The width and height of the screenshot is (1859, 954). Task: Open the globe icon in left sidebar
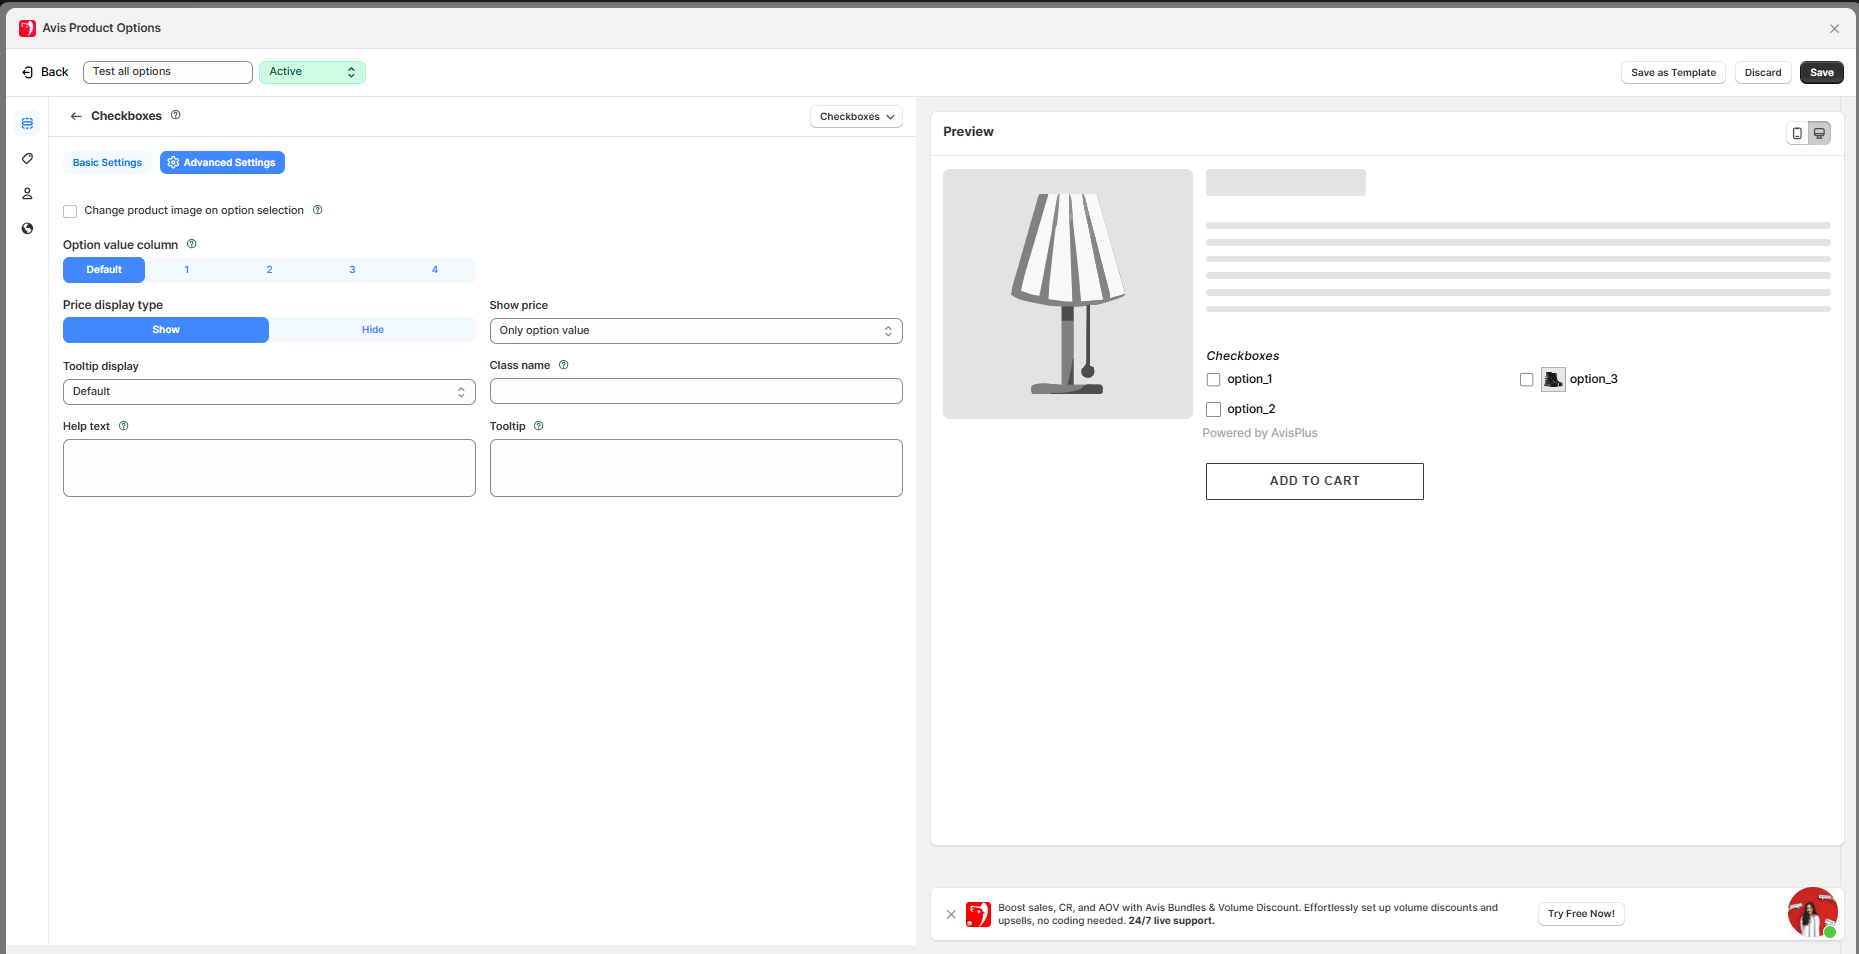(27, 229)
